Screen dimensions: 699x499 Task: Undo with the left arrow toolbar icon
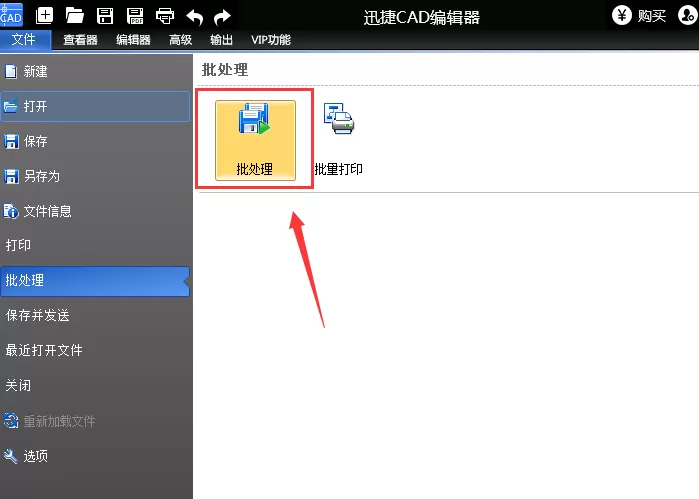click(x=194, y=17)
